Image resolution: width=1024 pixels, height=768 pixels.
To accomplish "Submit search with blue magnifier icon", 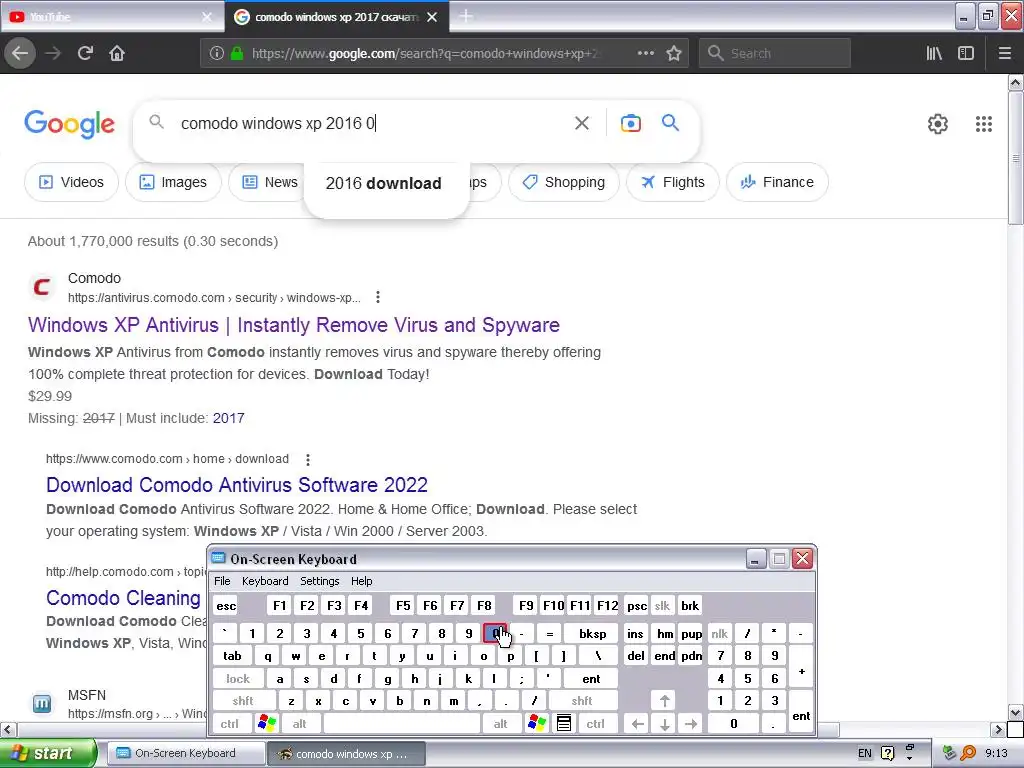I will pos(670,122).
